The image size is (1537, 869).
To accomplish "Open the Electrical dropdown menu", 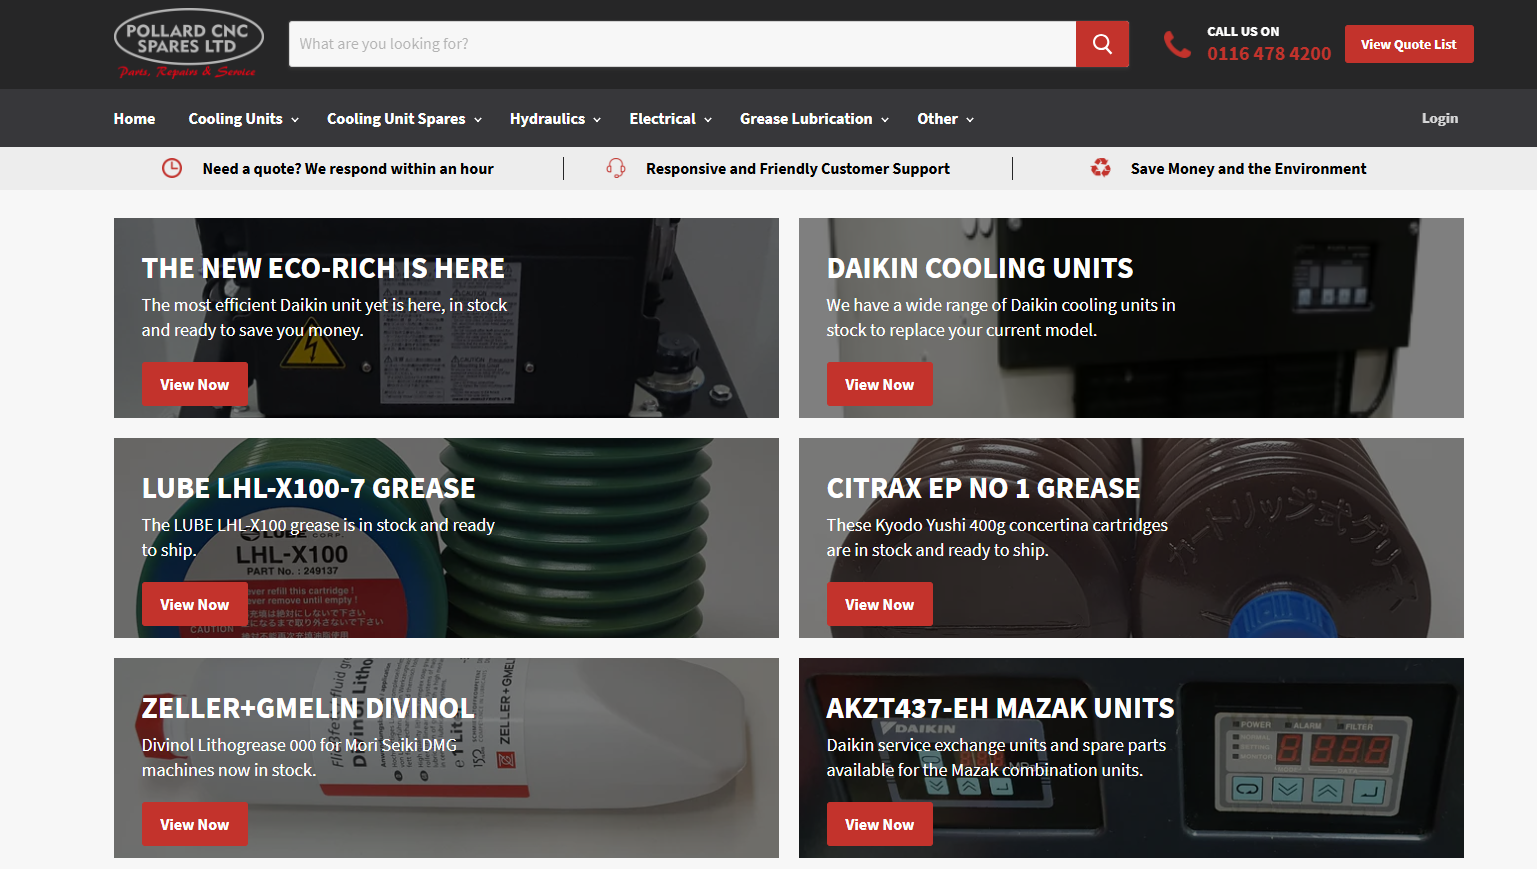I will pyautogui.click(x=670, y=119).
